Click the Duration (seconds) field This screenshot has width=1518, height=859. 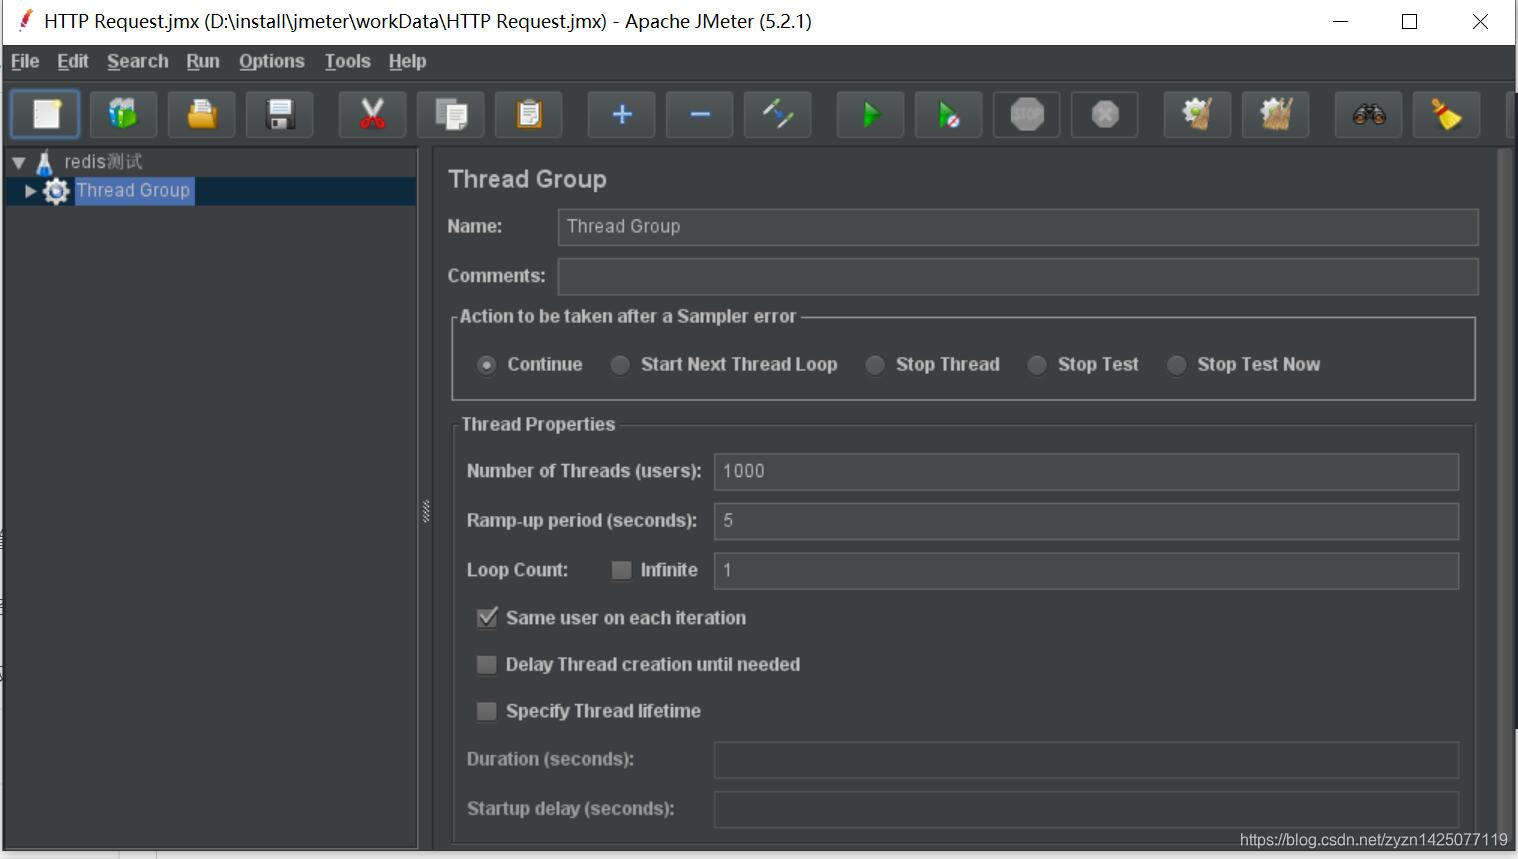tap(1086, 760)
